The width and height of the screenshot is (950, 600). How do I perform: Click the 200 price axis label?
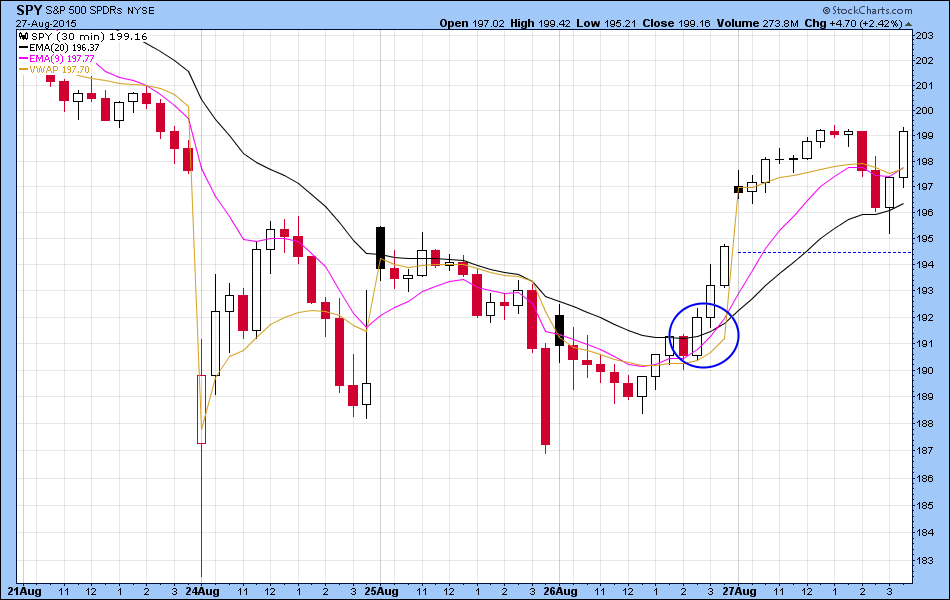pyautogui.click(x=924, y=110)
